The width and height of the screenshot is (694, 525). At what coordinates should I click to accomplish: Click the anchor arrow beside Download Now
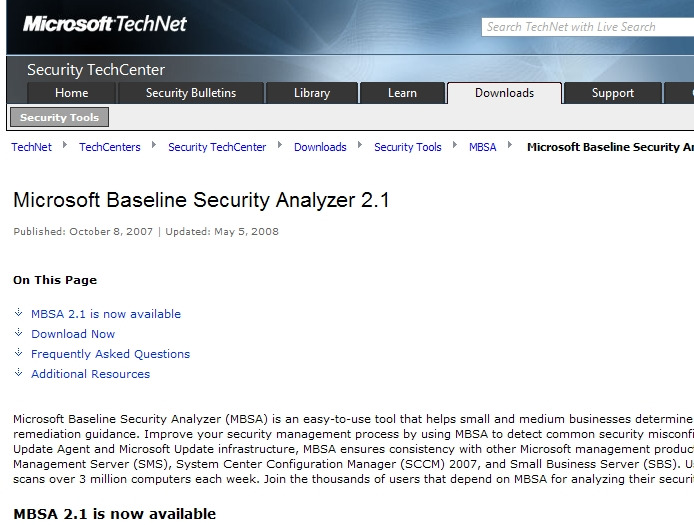(x=19, y=332)
